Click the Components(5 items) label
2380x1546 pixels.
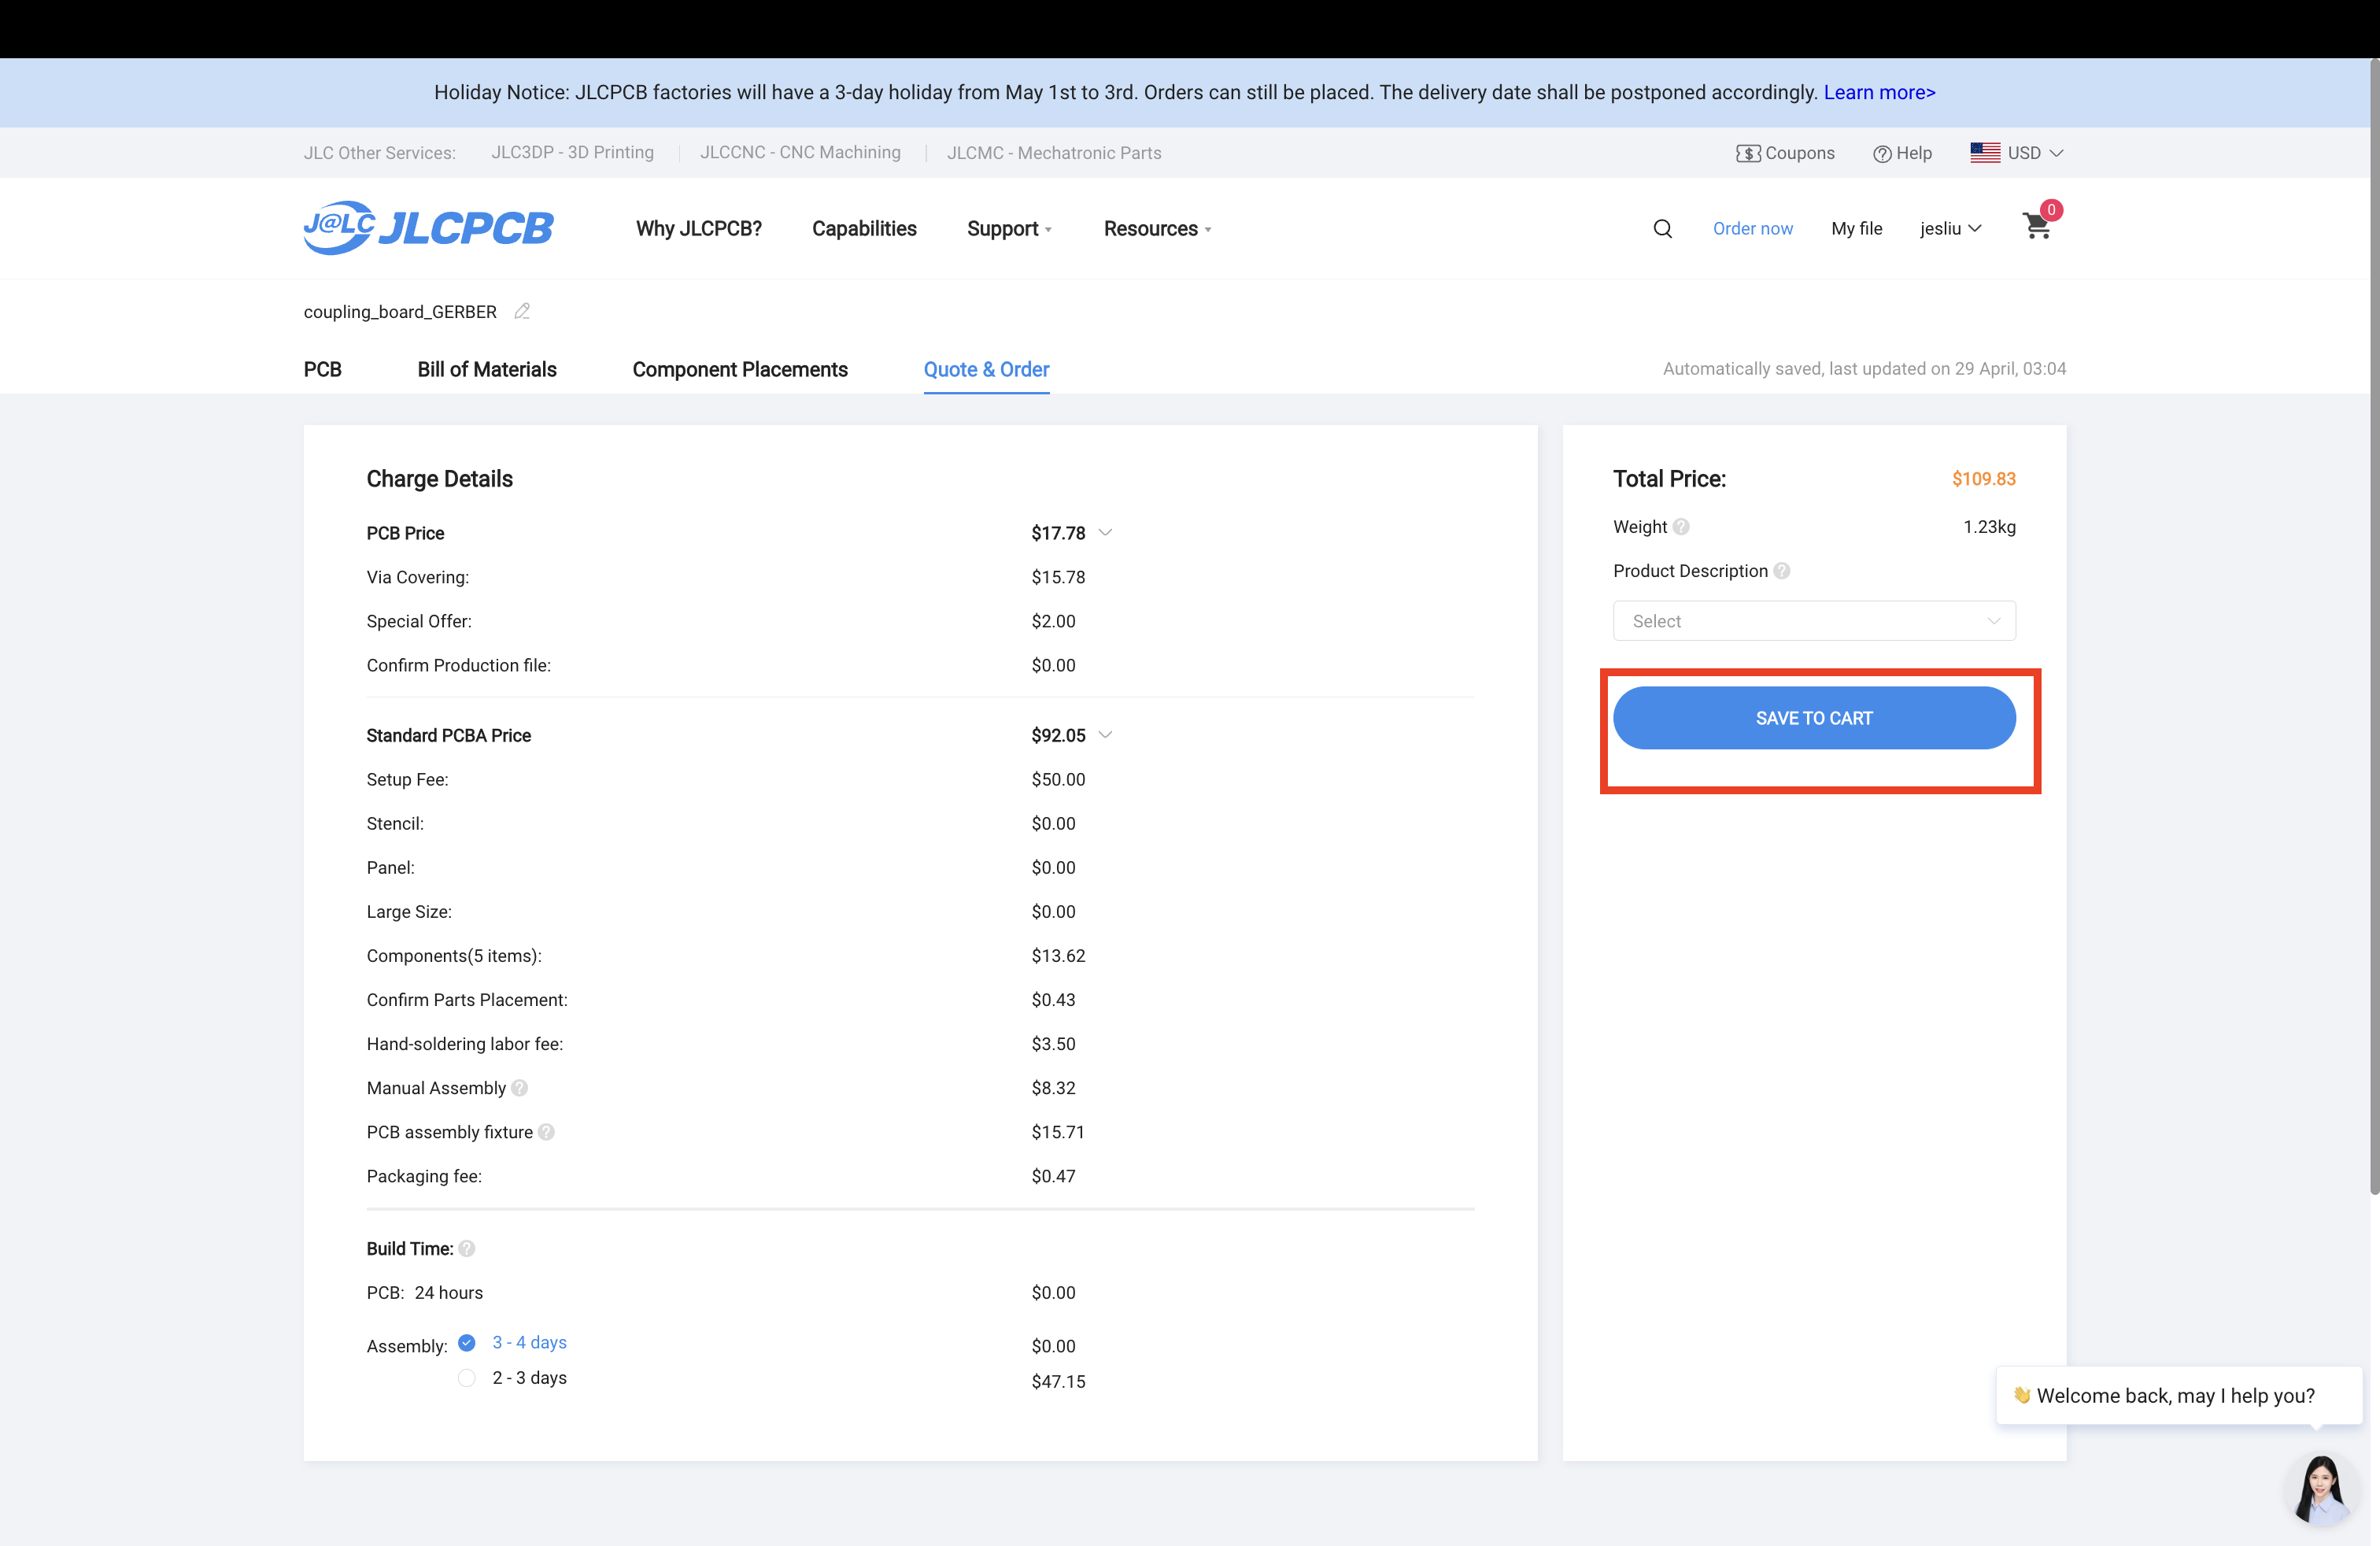click(x=454, y=956)
